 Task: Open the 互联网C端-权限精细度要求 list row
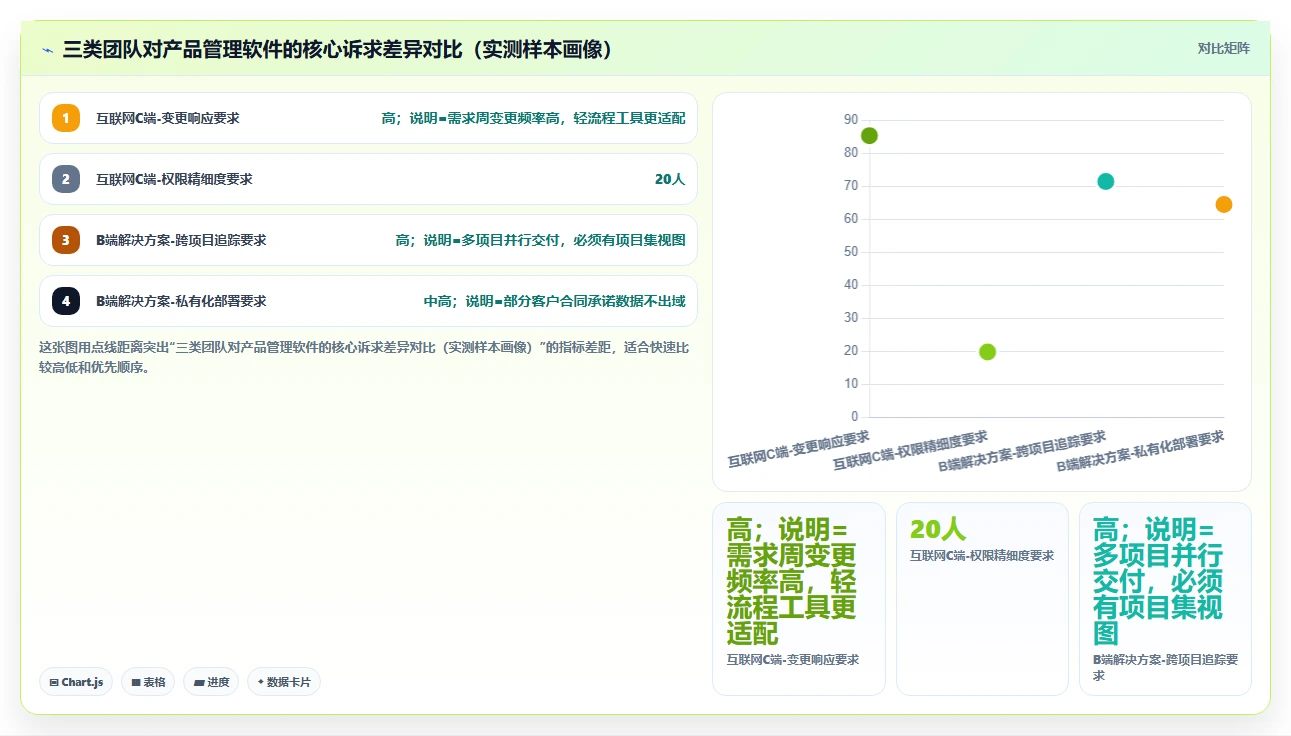tap(368, 179)
